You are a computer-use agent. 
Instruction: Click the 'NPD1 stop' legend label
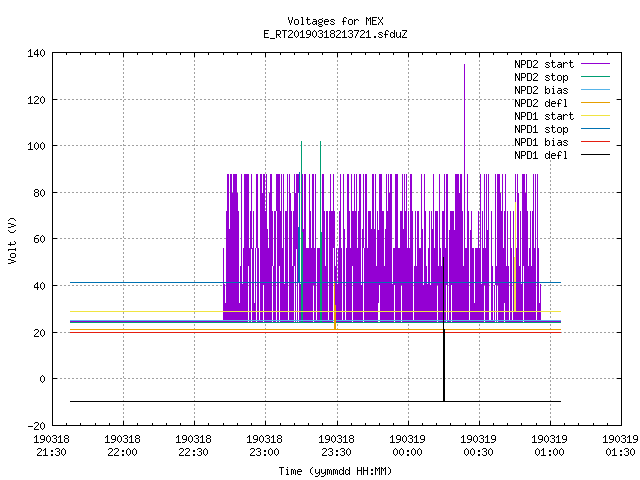coord(541,129)
